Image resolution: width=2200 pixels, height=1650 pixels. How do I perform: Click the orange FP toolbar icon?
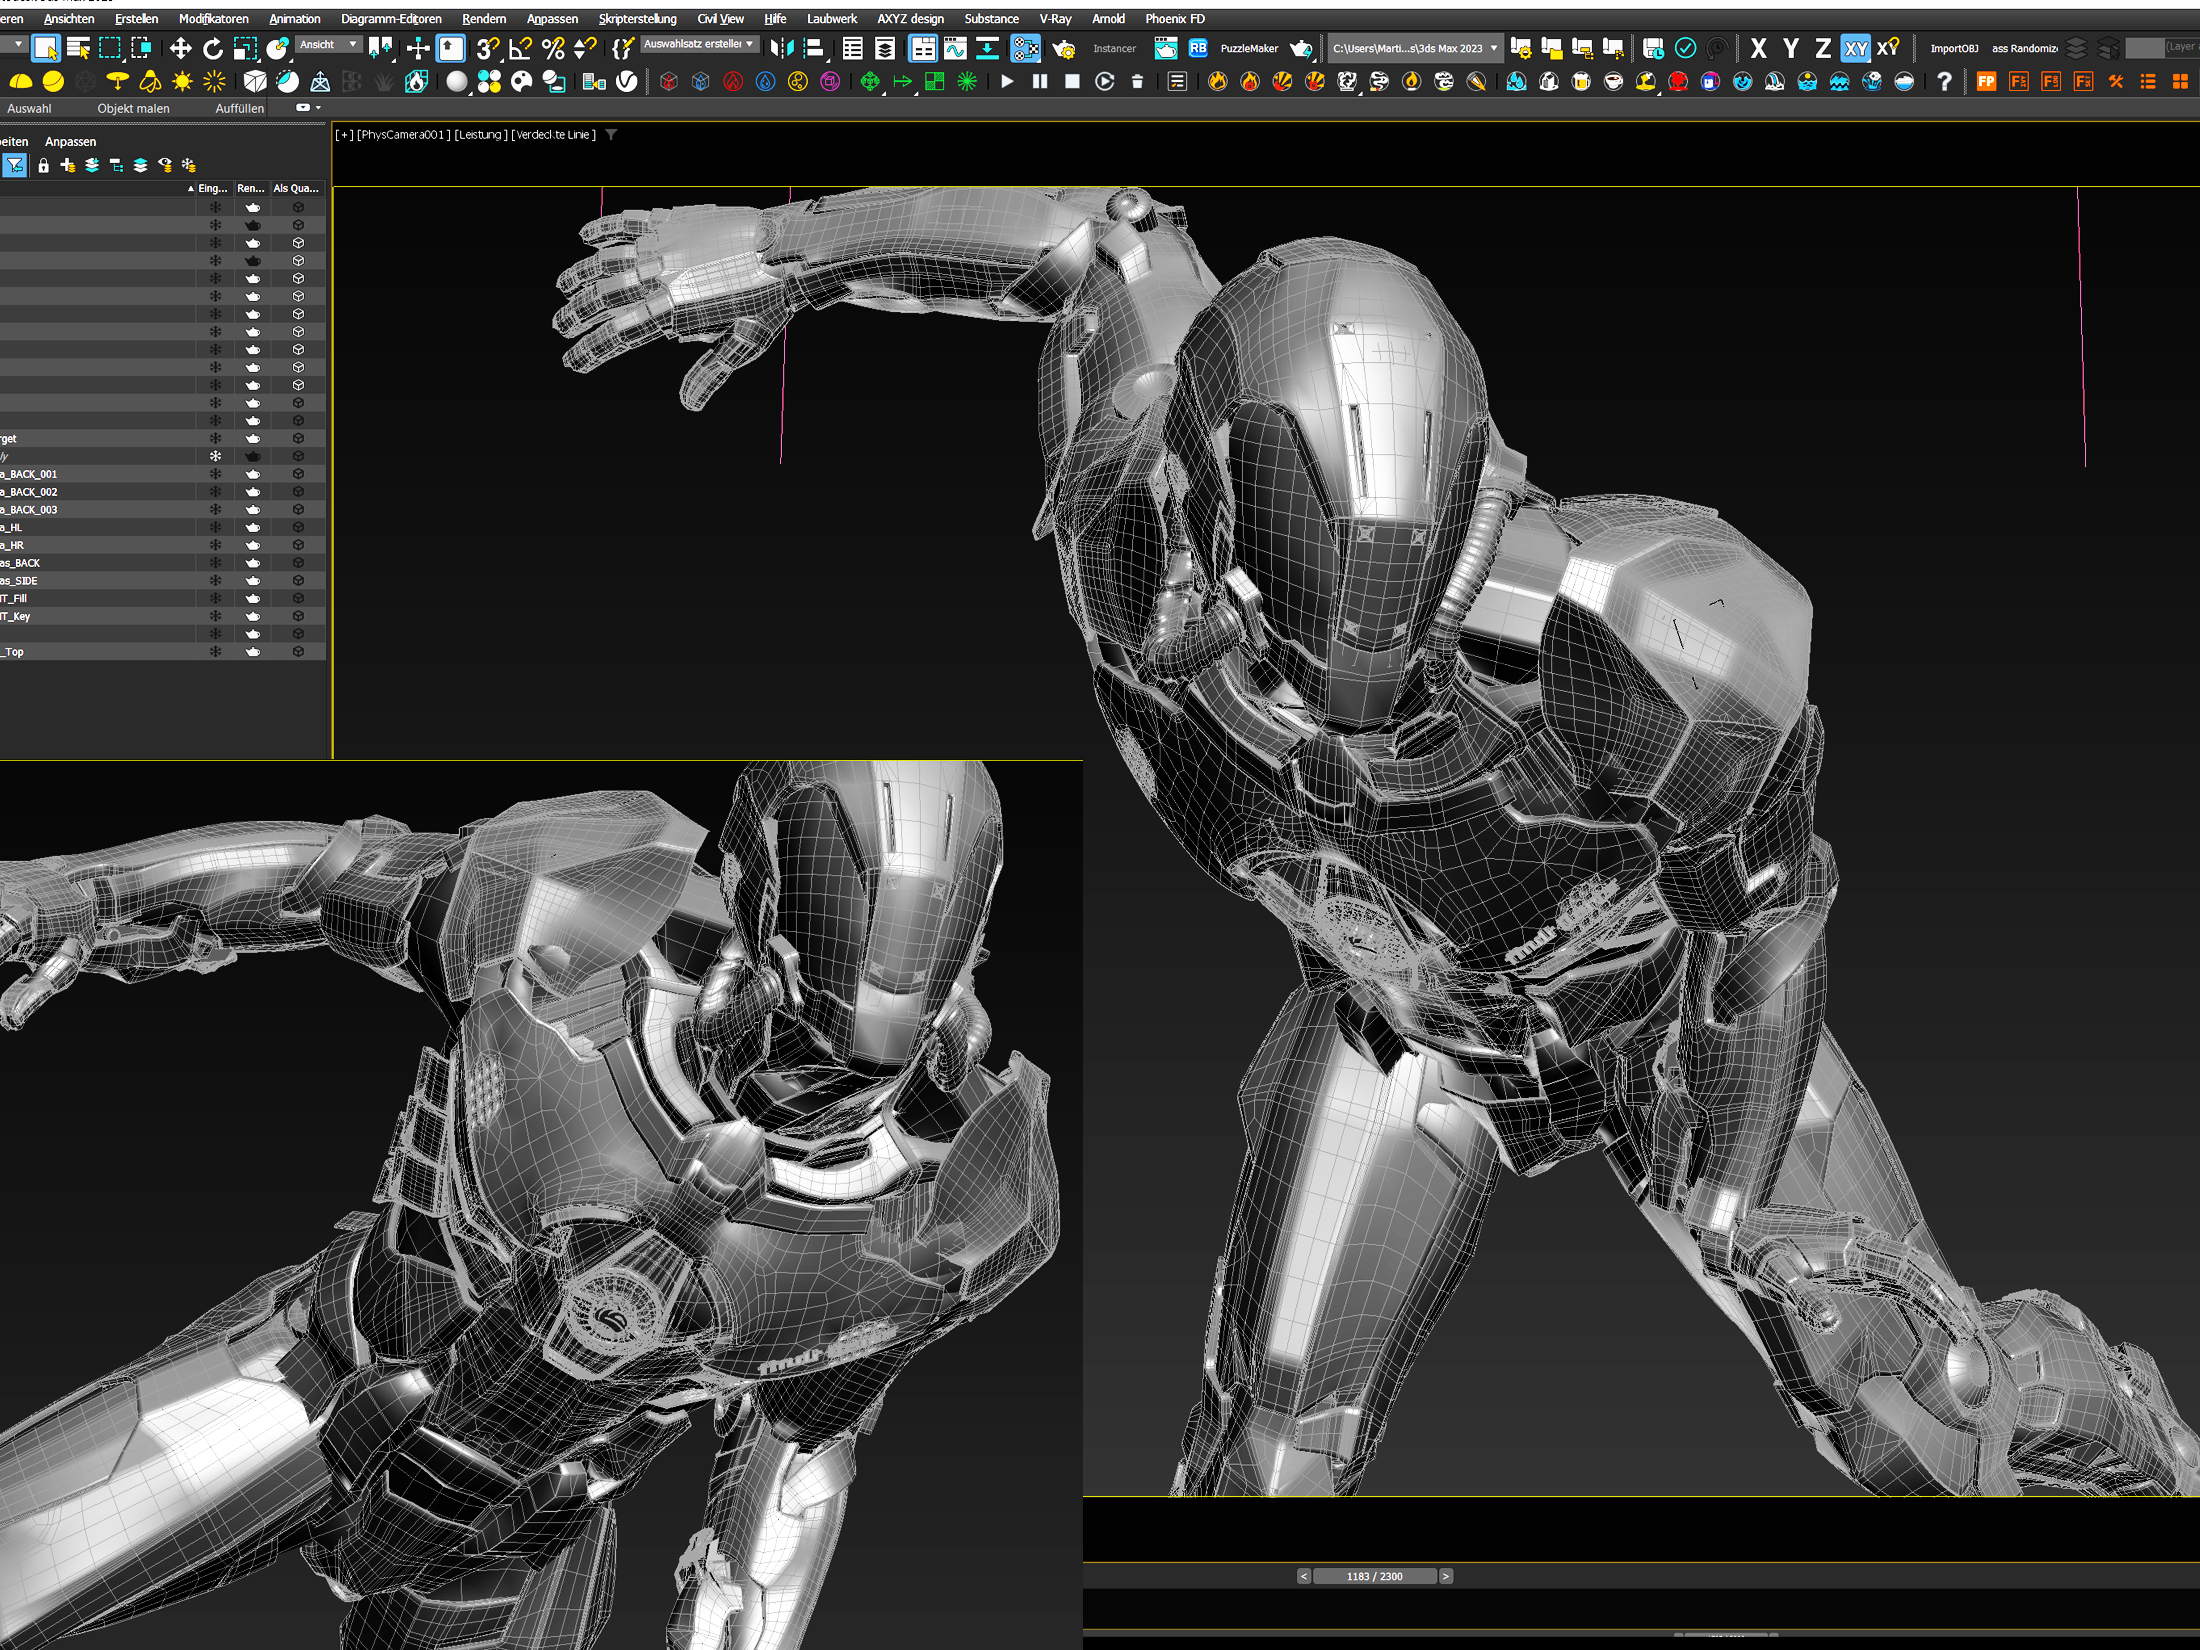[x=1986, y=81]
